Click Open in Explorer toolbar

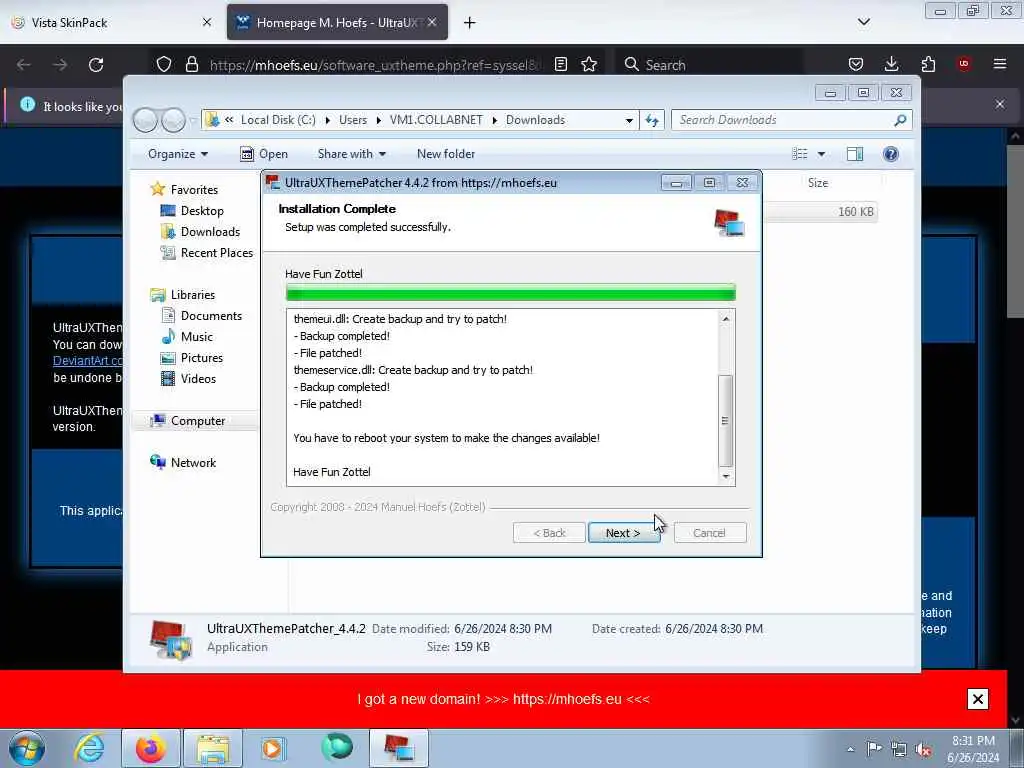tap(264, 154)
